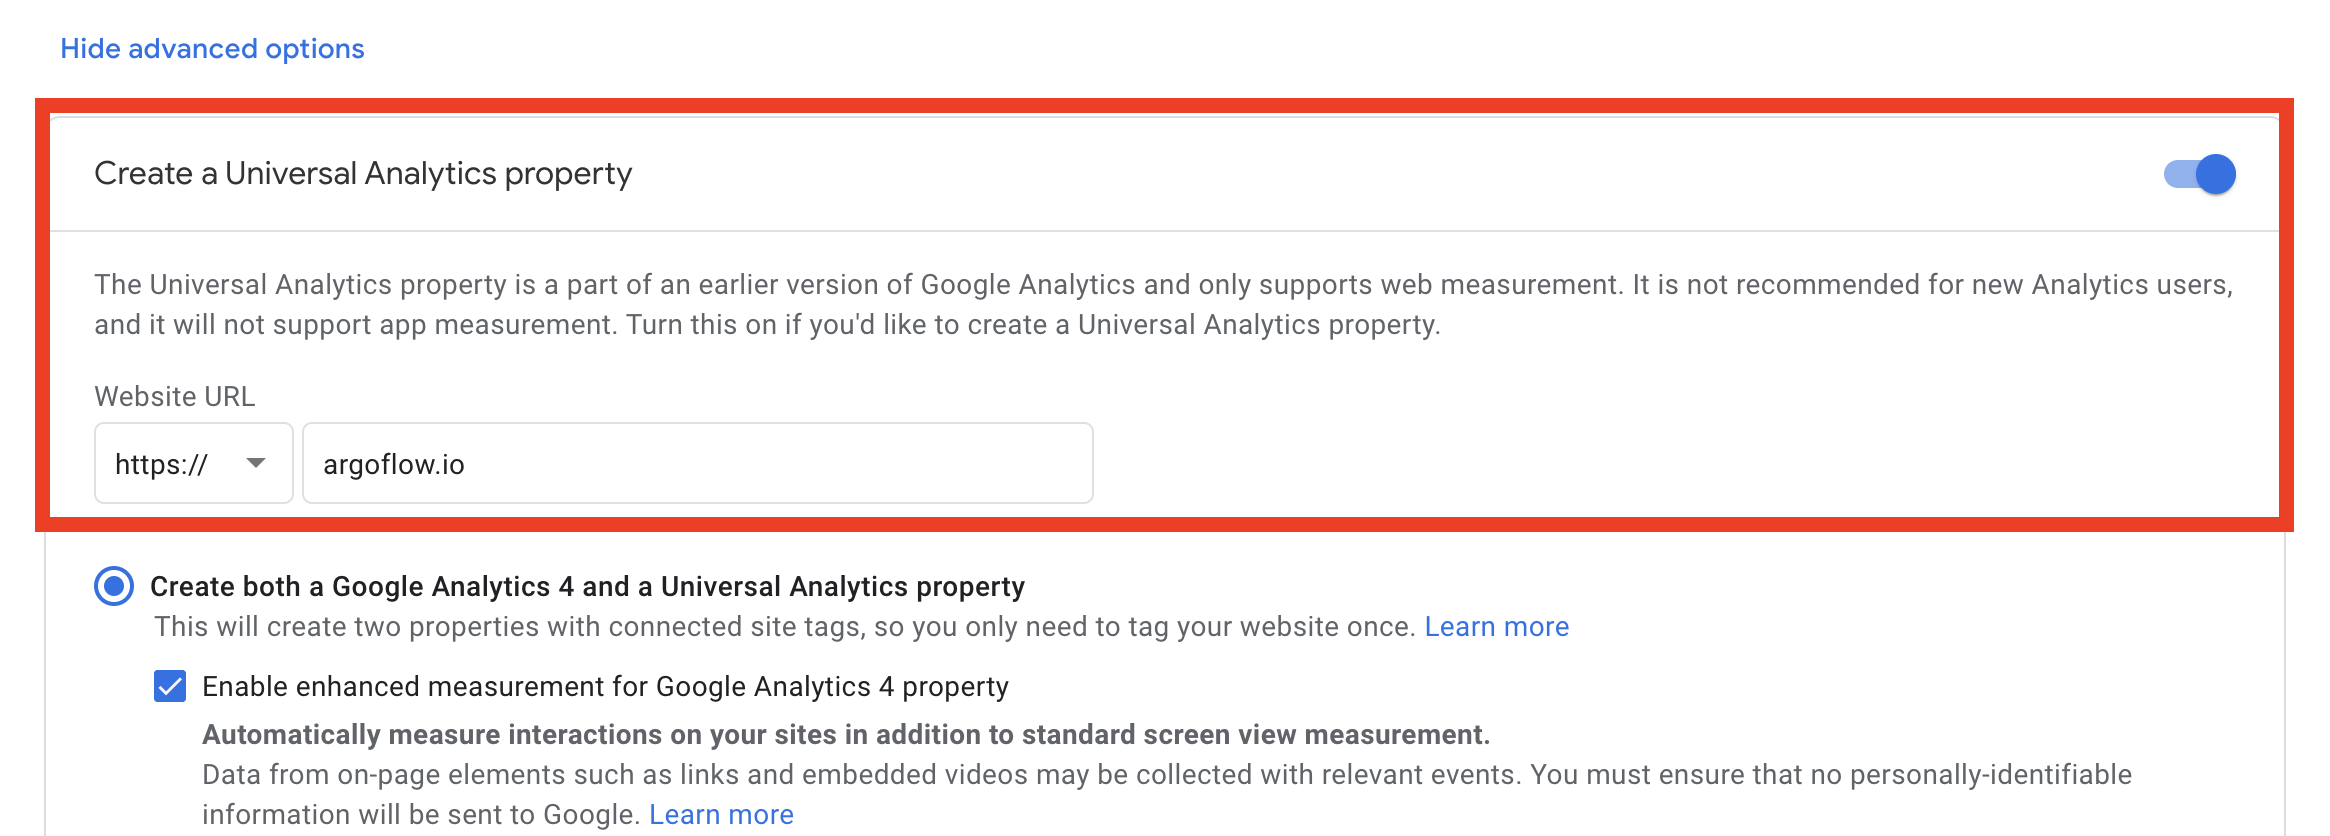Click the on-page elements data notice text
Image resolution: width=2330 pixels, height=836 pixels.
[x=1167, y=794]
